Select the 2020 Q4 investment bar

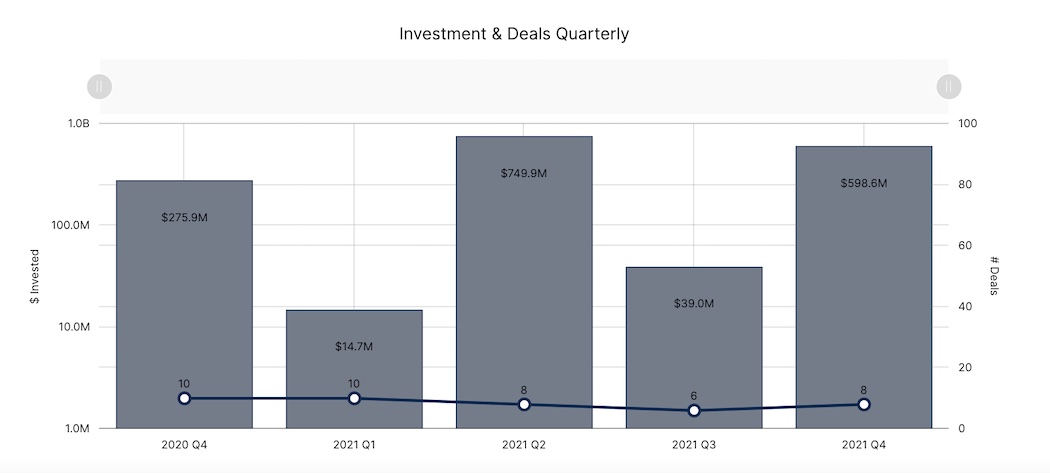point(184,290)
